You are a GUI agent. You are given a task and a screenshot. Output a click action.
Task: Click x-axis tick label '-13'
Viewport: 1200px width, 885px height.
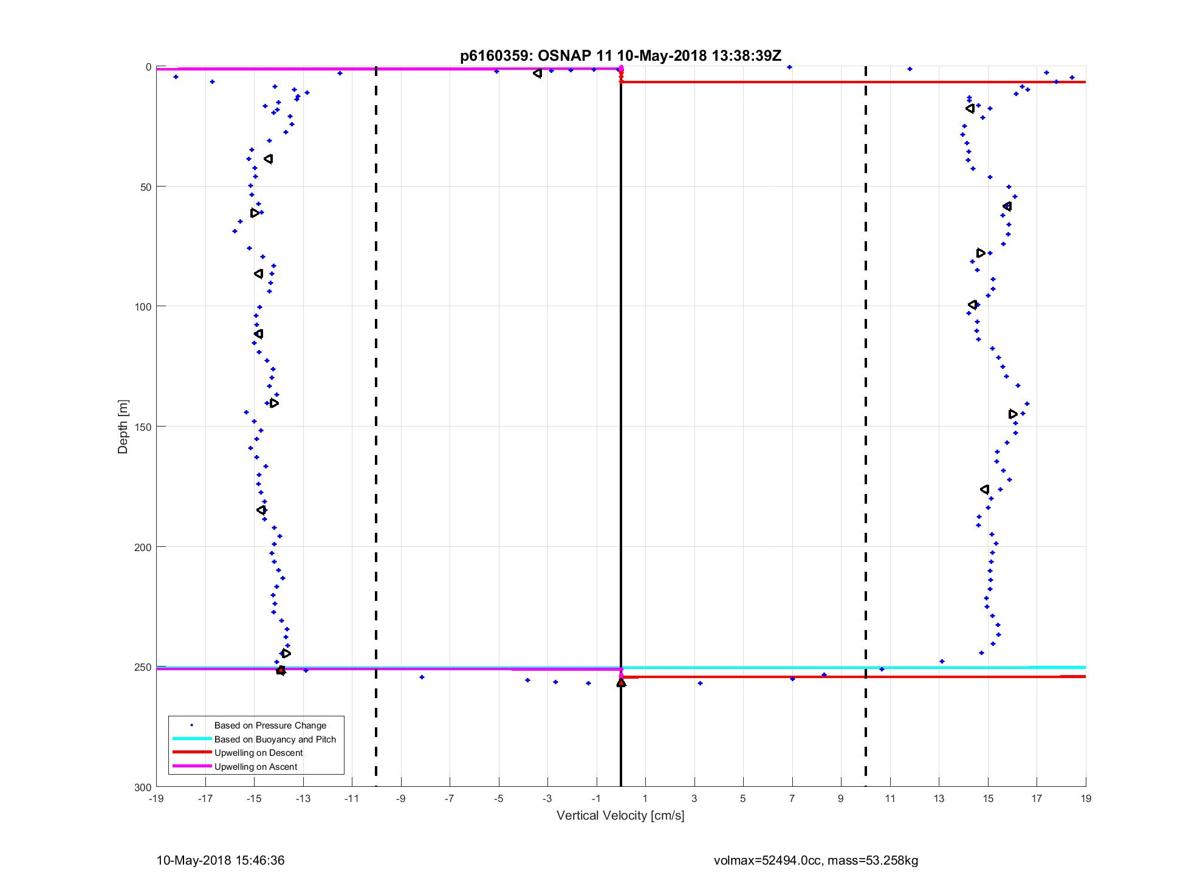[x=303, y=799]
